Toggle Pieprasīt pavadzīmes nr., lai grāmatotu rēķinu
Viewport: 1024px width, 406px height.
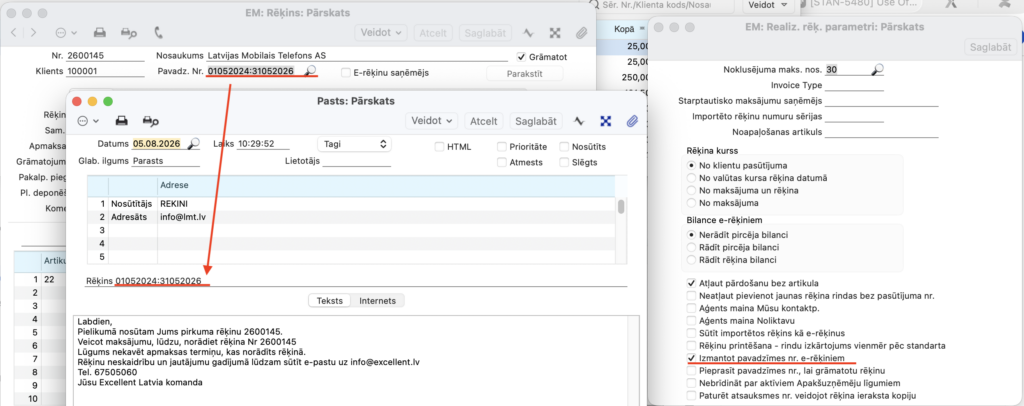click(692, 371)
